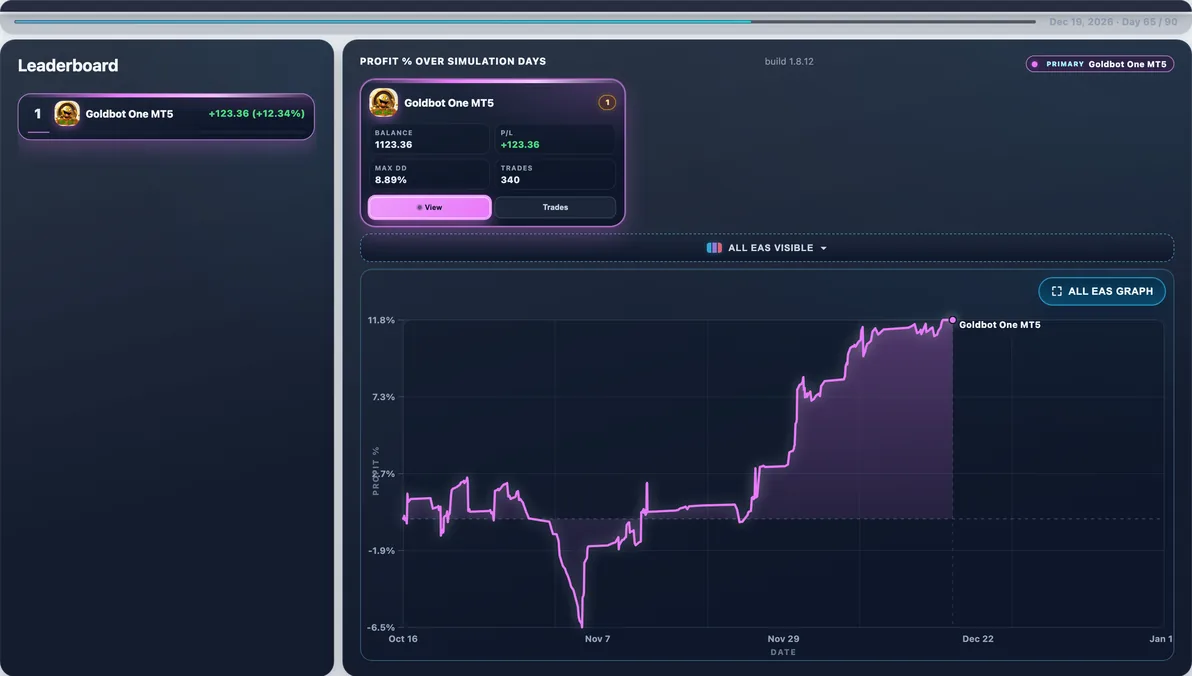This screenshot has width=1192, height=676.
Task: Click the expand icon in All EAs Graph button
Action: pos(1056,291)
